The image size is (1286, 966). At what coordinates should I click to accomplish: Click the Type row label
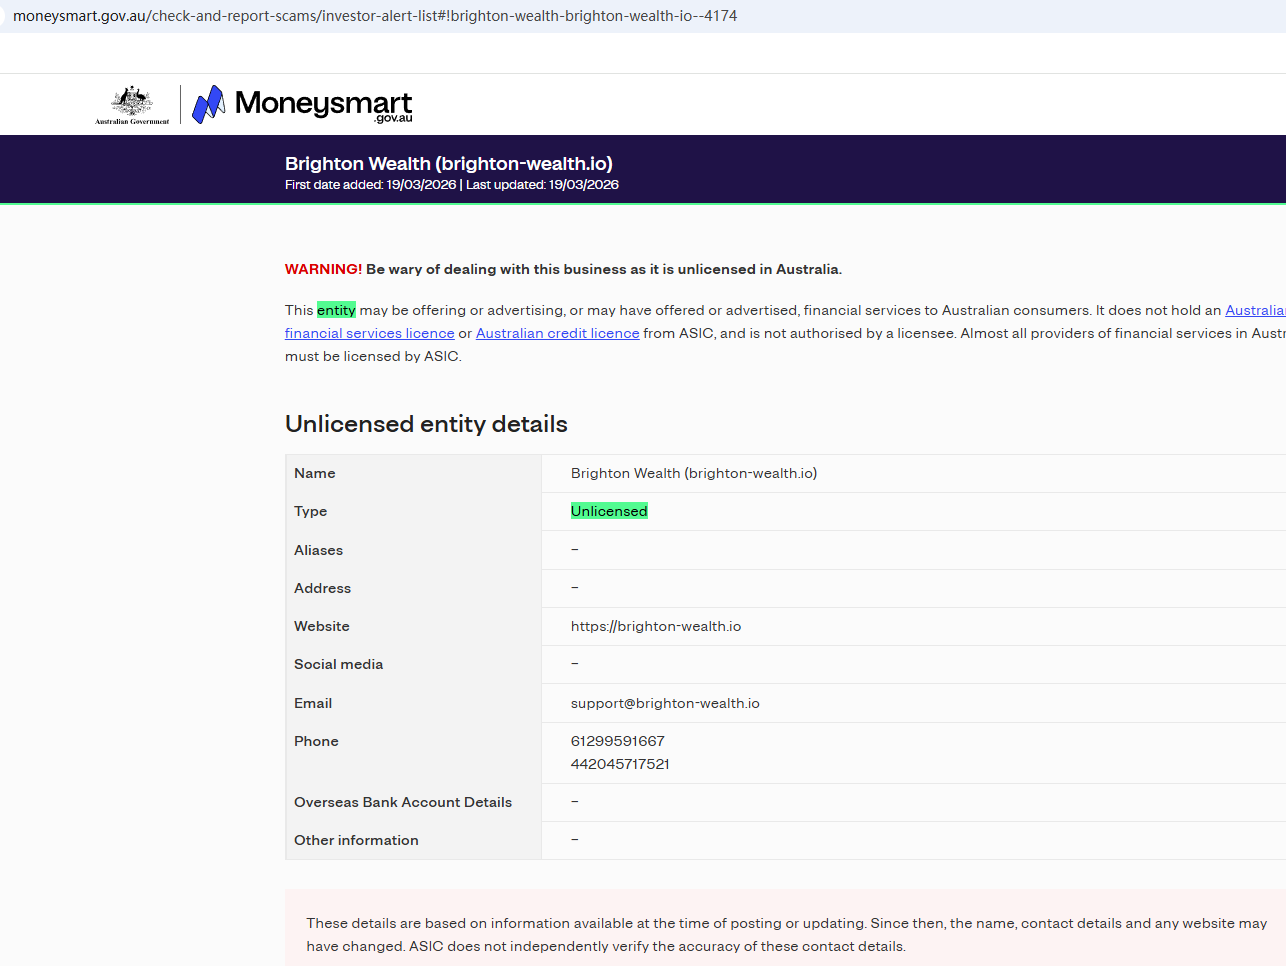pyautogui.click(x=311, y=511)
